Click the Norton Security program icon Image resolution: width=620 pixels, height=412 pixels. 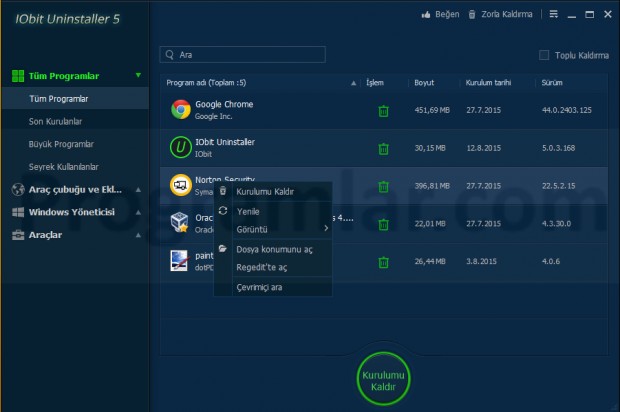coord(181,185)
